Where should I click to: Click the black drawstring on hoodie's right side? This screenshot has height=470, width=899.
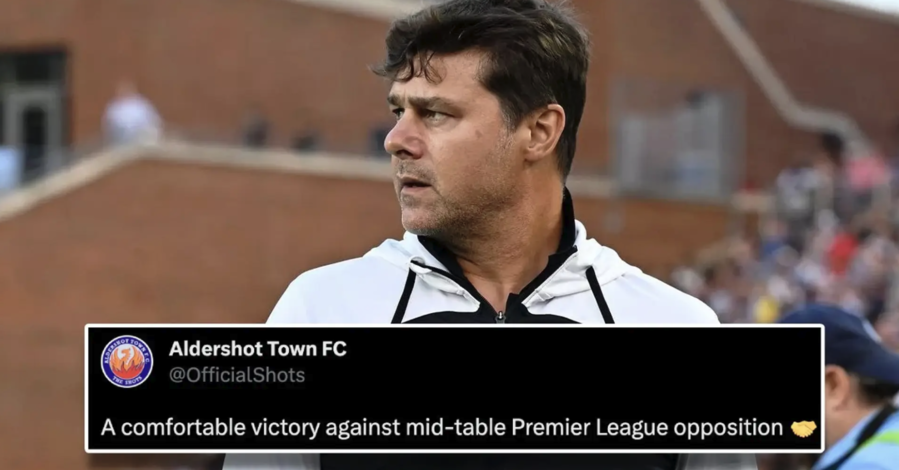(600, 295)
